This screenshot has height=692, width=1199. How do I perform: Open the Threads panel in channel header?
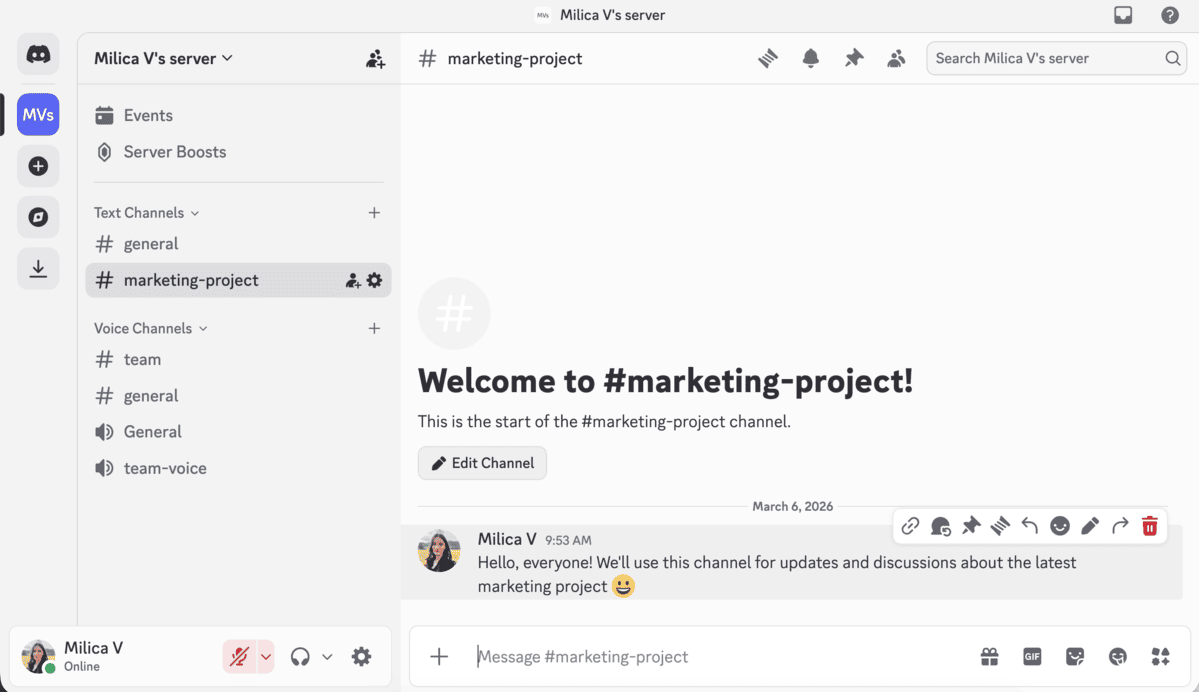pyautogui.click(x=768, y=59)
